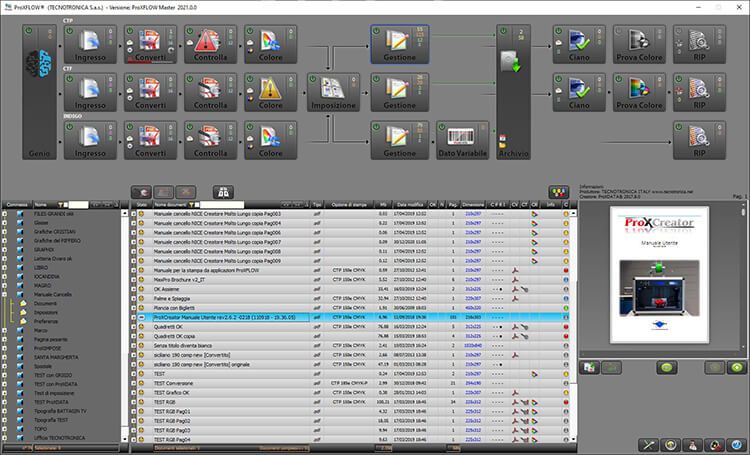
Task: Sort by the Commessa column header
Action: [17, 205]
